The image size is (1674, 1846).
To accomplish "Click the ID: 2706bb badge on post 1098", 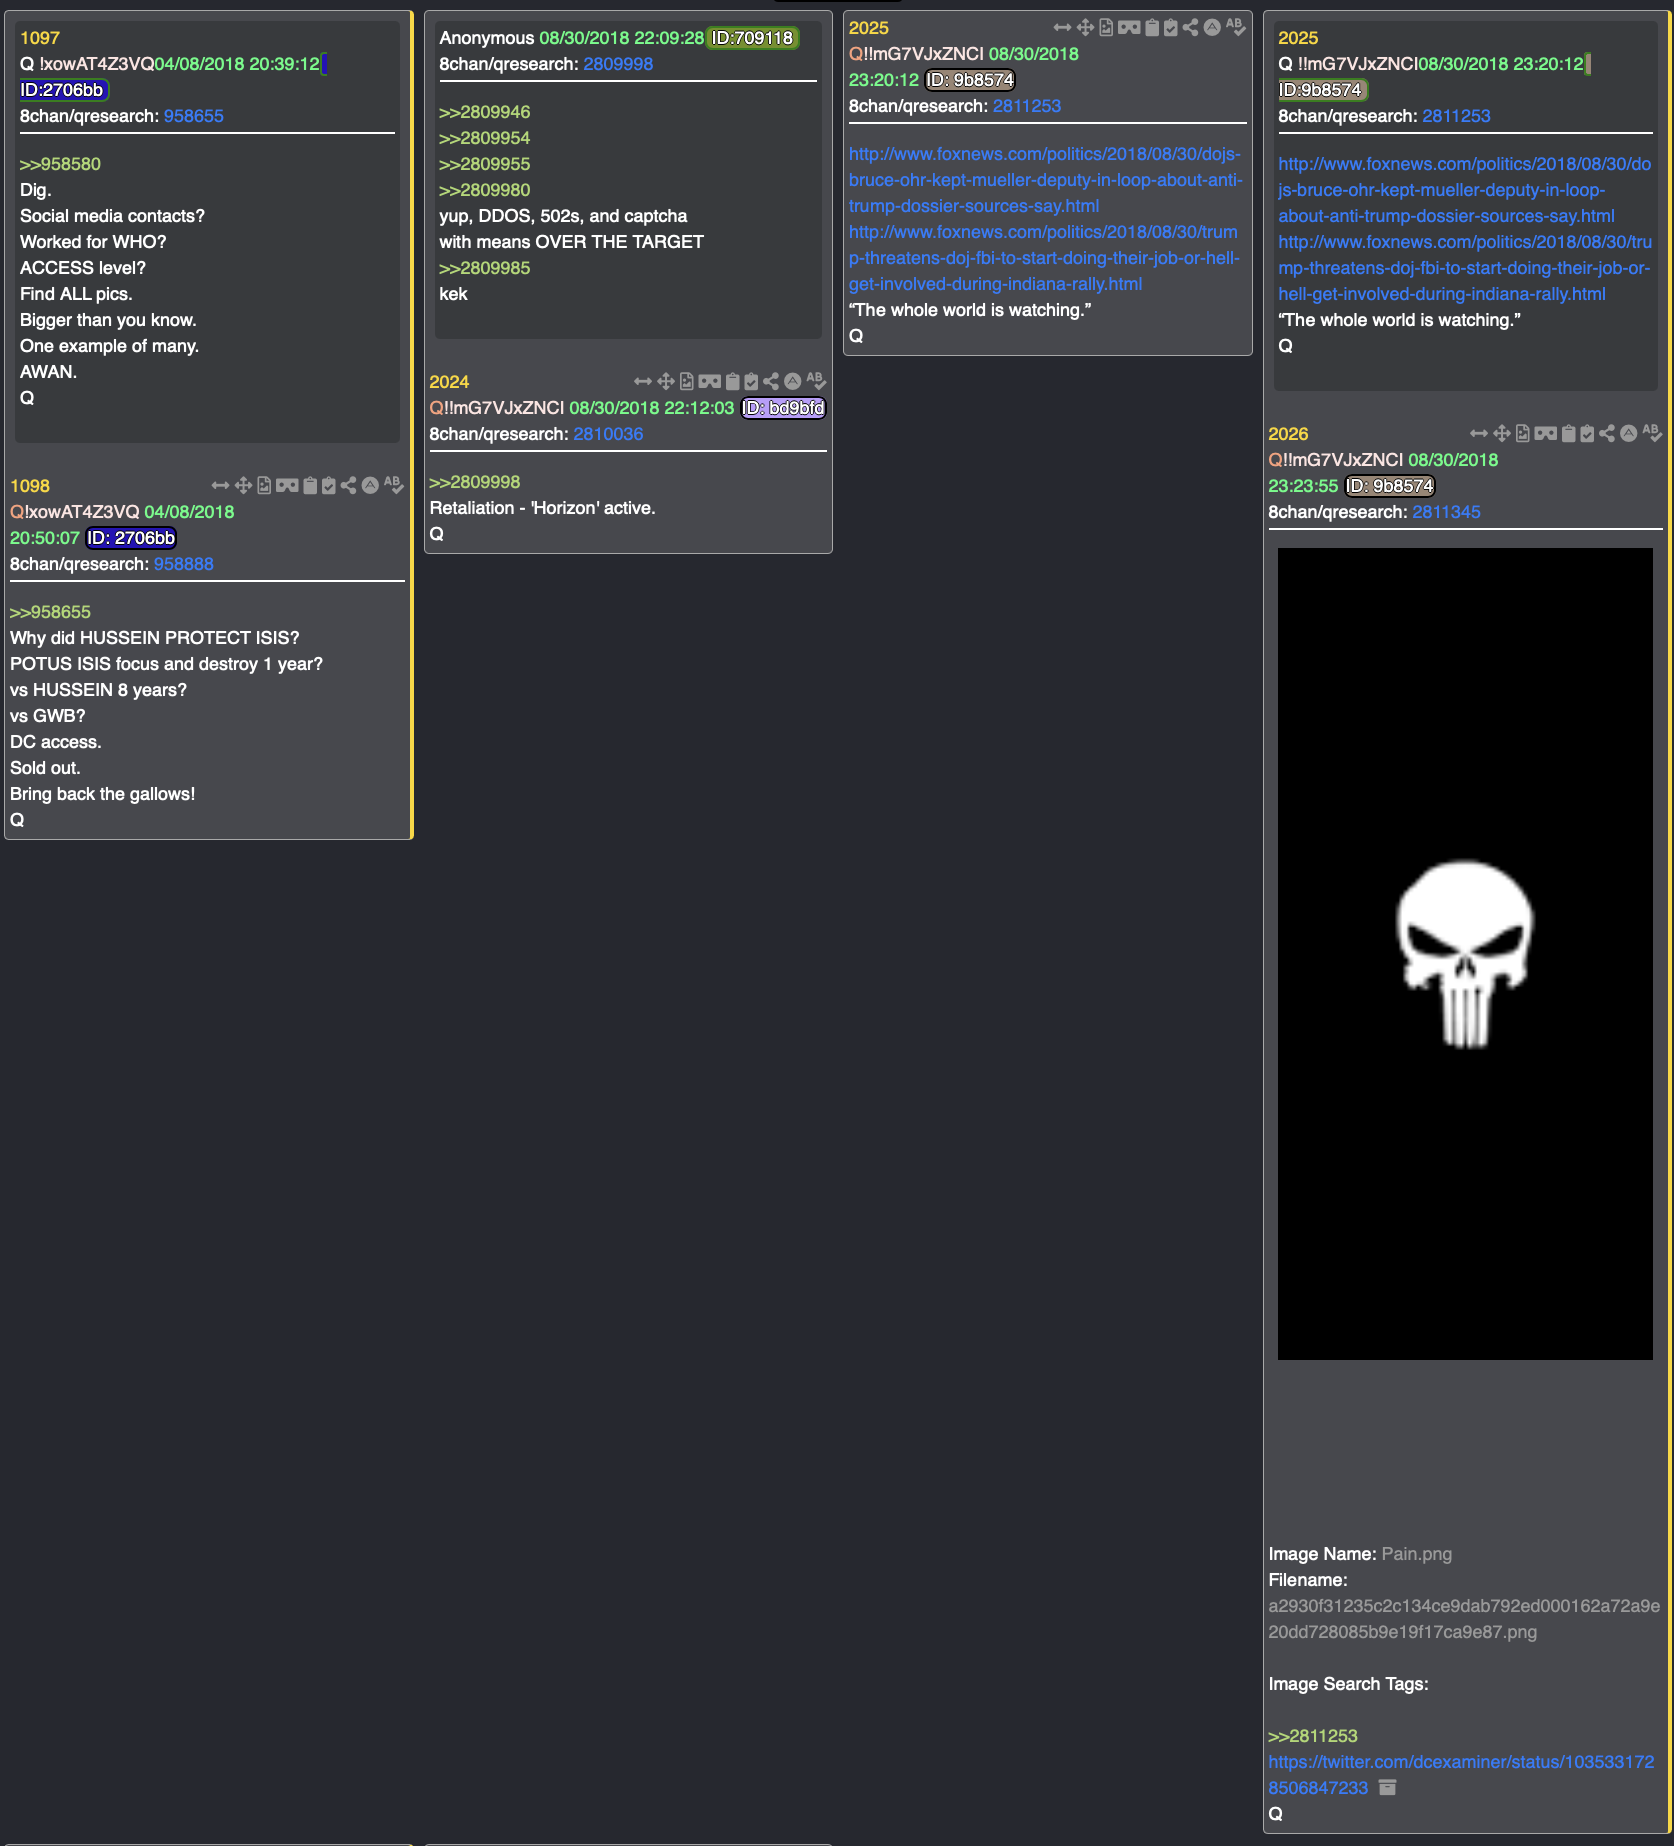I will 131,538.
